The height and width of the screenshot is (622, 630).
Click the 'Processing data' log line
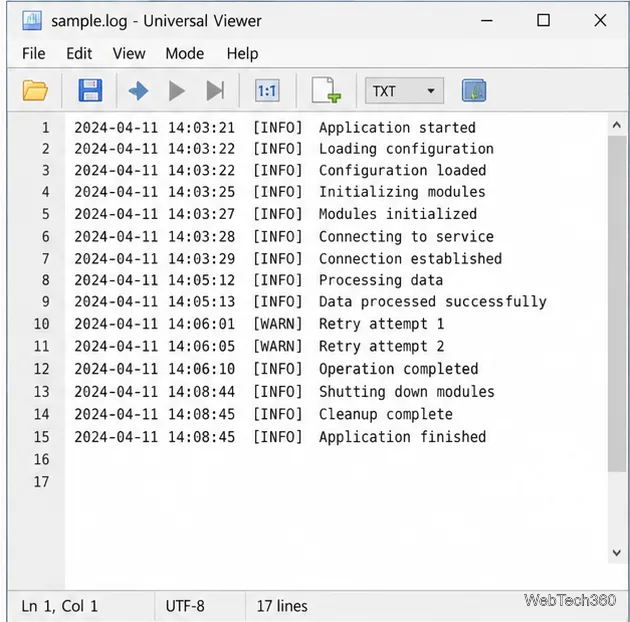tap(258, 280)
